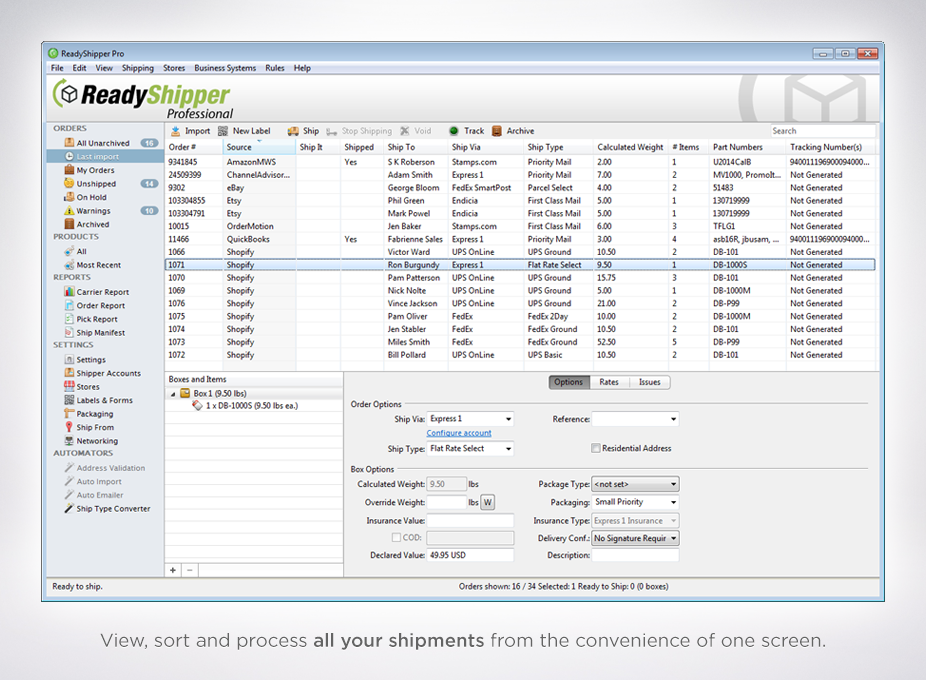Screen dimensions: 926x680
Task: Open the Reference dropdown
Action: [635, 419]
